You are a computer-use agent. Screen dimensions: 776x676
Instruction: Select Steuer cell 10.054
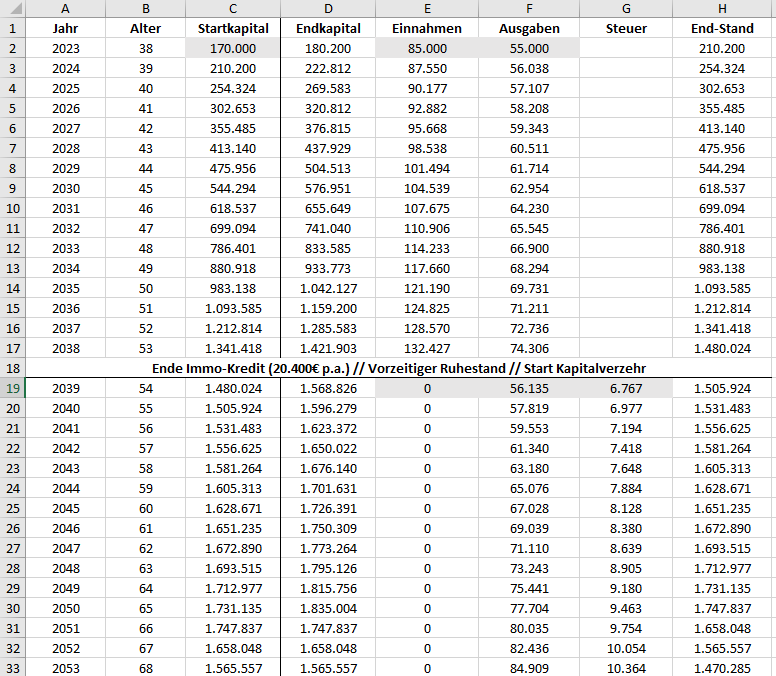click(626, 648)
